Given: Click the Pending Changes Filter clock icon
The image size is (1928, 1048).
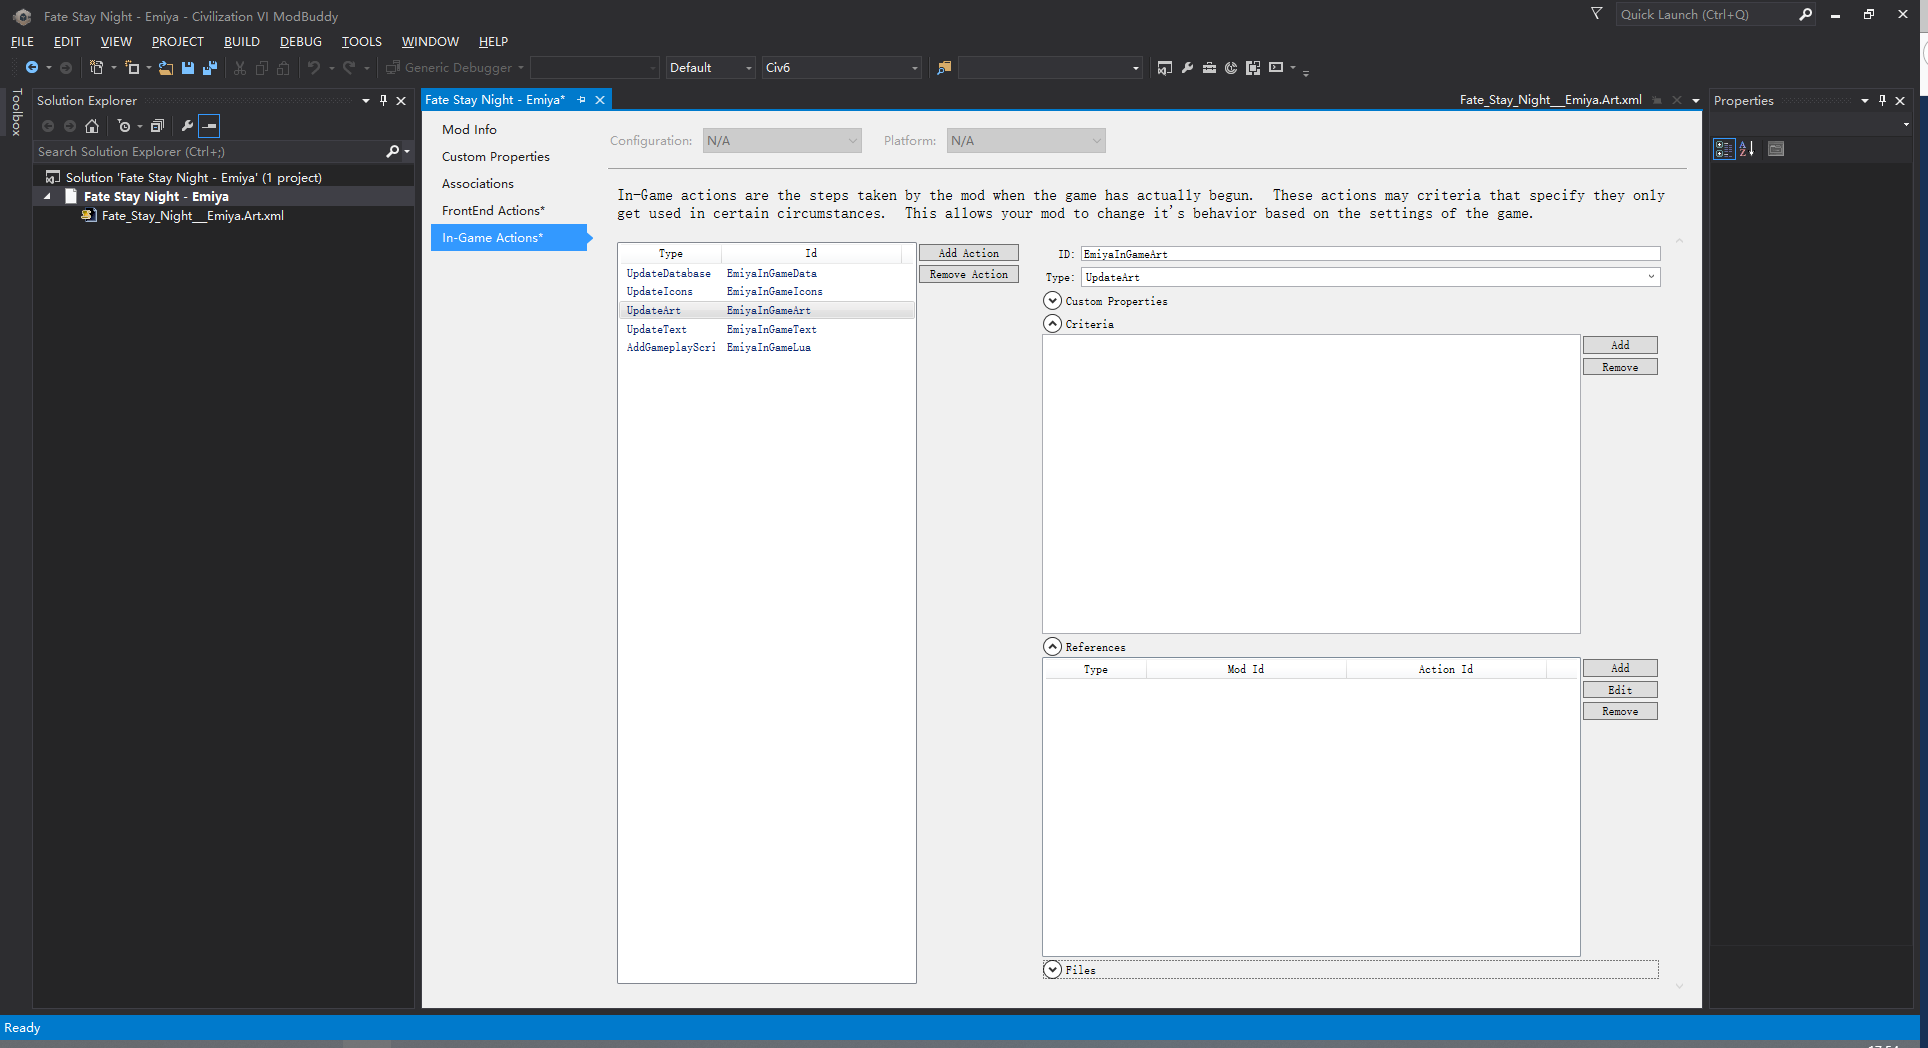Looking at the screenshot, I should (124, 126).
